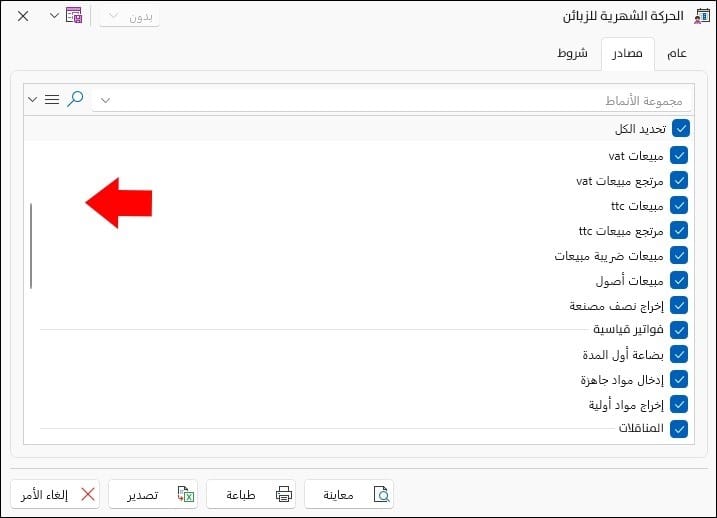The image size is (717, 518).
Task: Toggle the تحديد الكل checkbox
Action: (x=681, y=128)
